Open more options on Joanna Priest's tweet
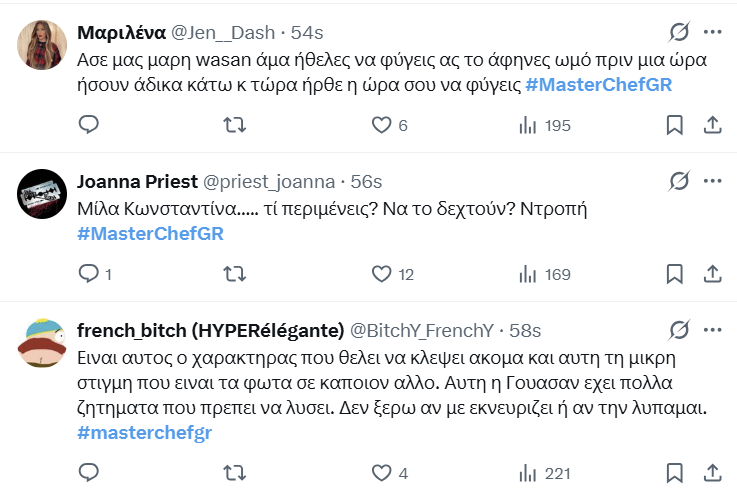The image size is (737, 496). tap(713, 181)
